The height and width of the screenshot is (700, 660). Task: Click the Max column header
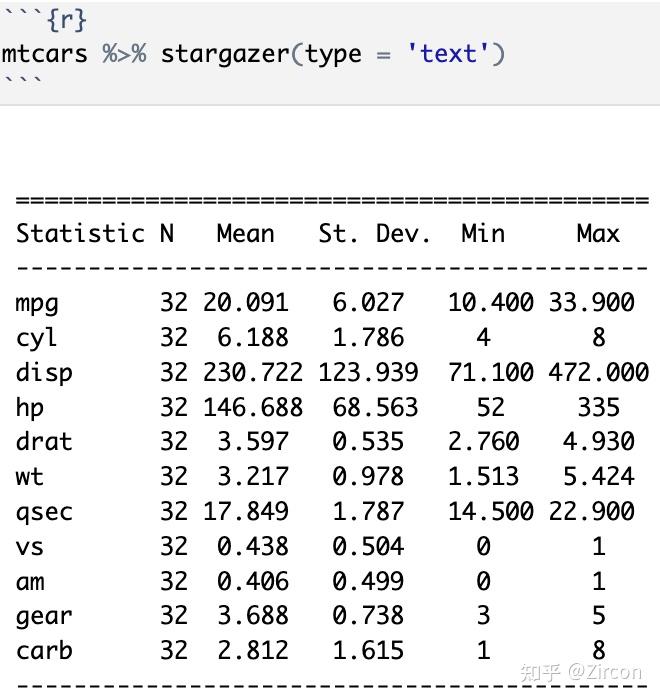598,234
